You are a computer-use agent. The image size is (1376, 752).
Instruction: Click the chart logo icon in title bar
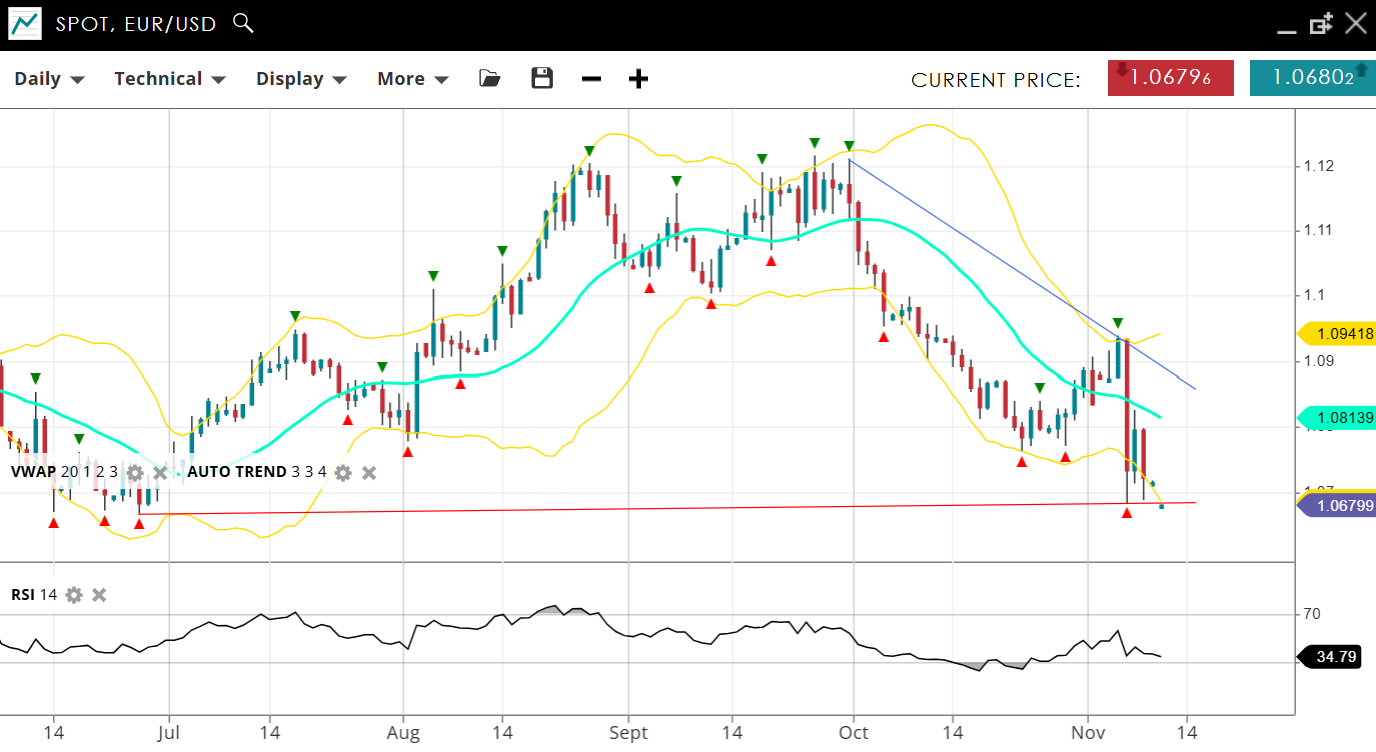[25, 23]
